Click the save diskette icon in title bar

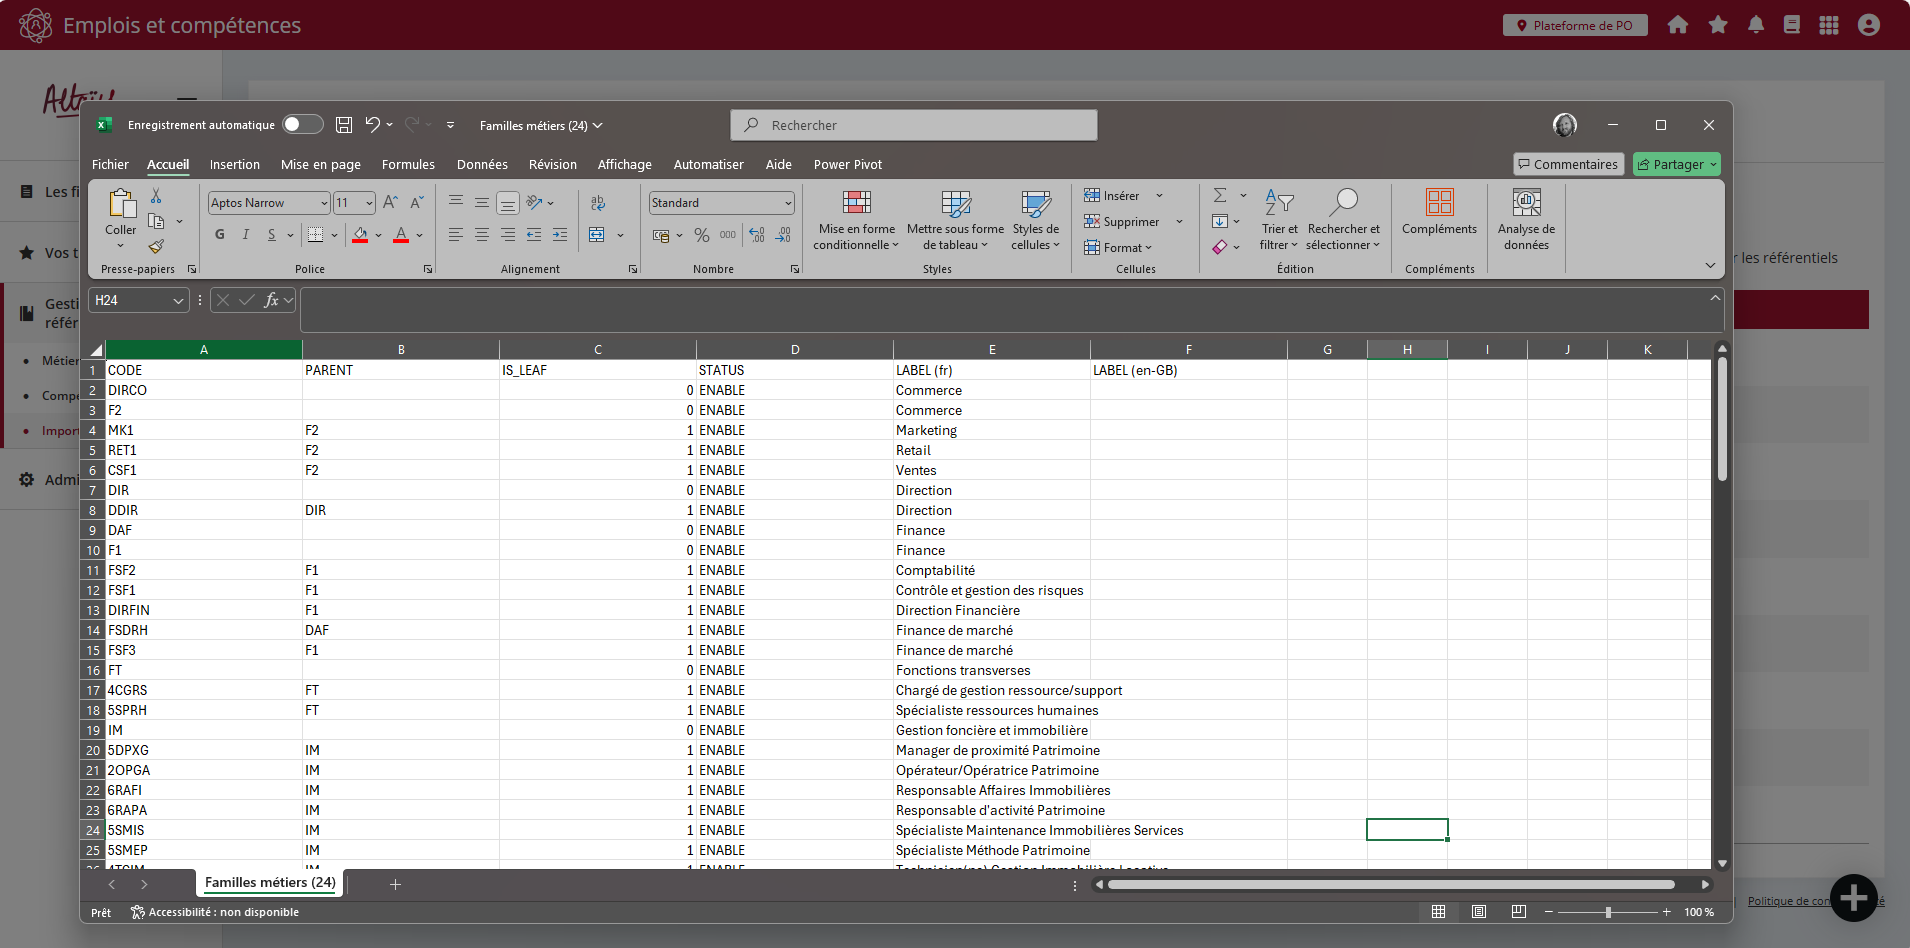344,125
